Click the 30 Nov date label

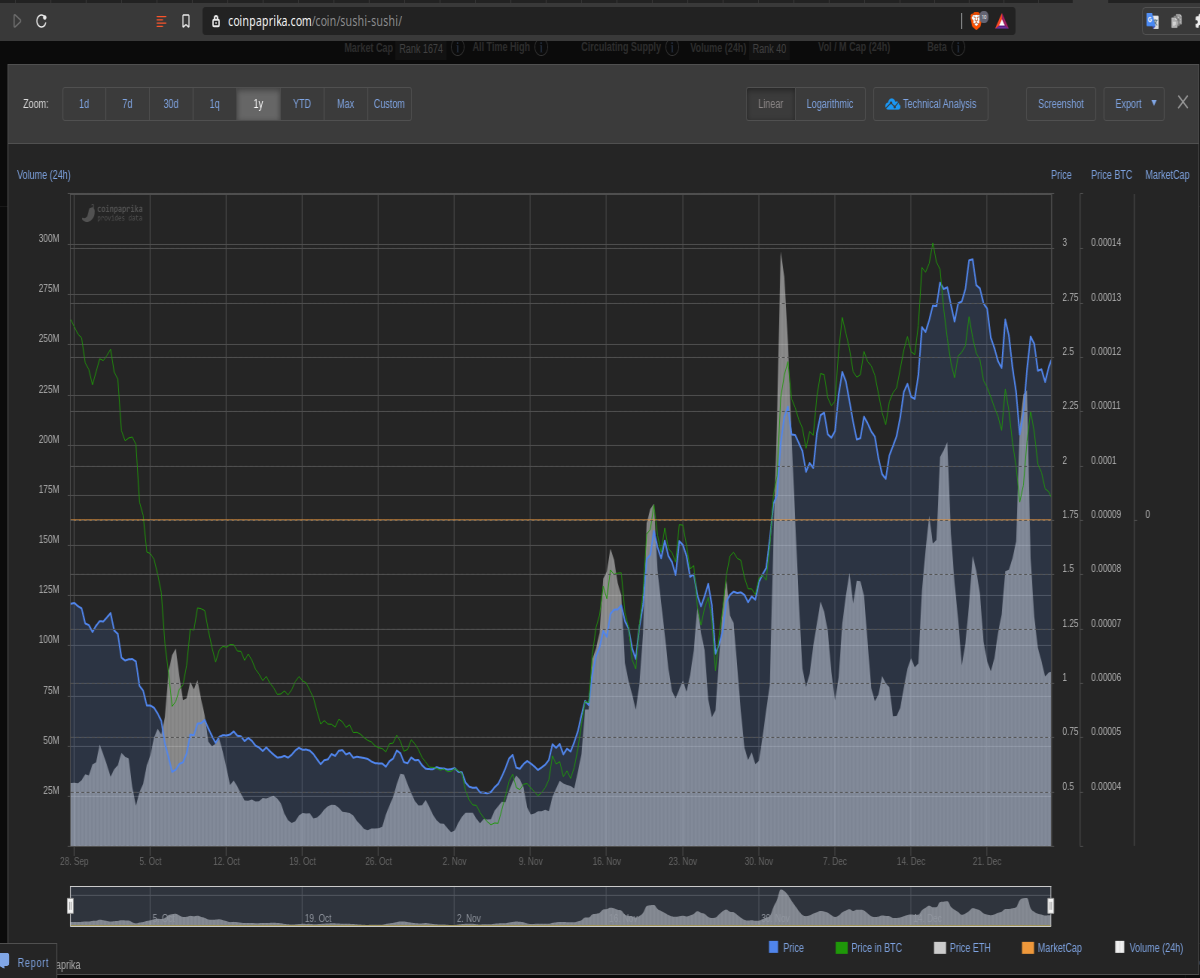[759, 861]
